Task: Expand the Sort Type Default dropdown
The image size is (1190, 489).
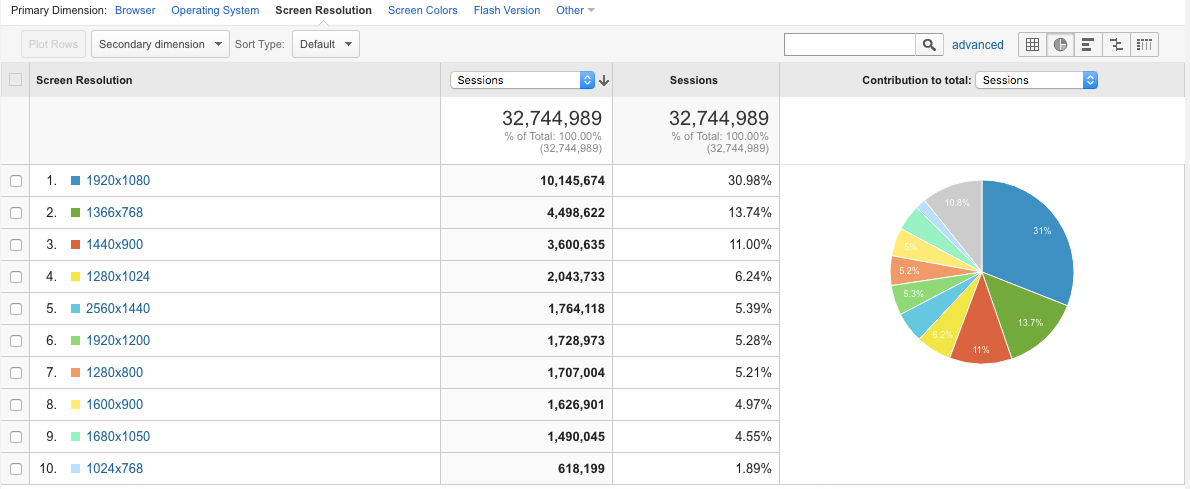Action: [326, 44]
